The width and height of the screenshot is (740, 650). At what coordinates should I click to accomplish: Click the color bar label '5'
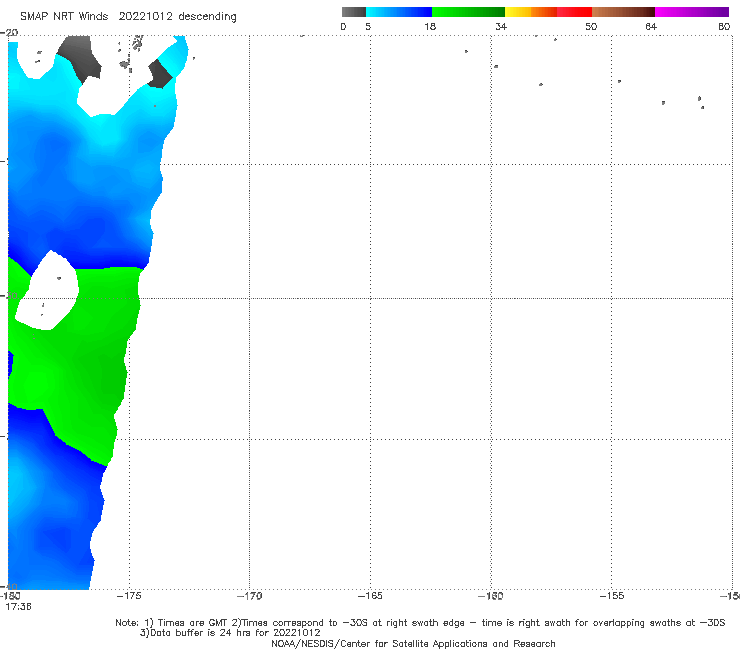click(368, 27)
